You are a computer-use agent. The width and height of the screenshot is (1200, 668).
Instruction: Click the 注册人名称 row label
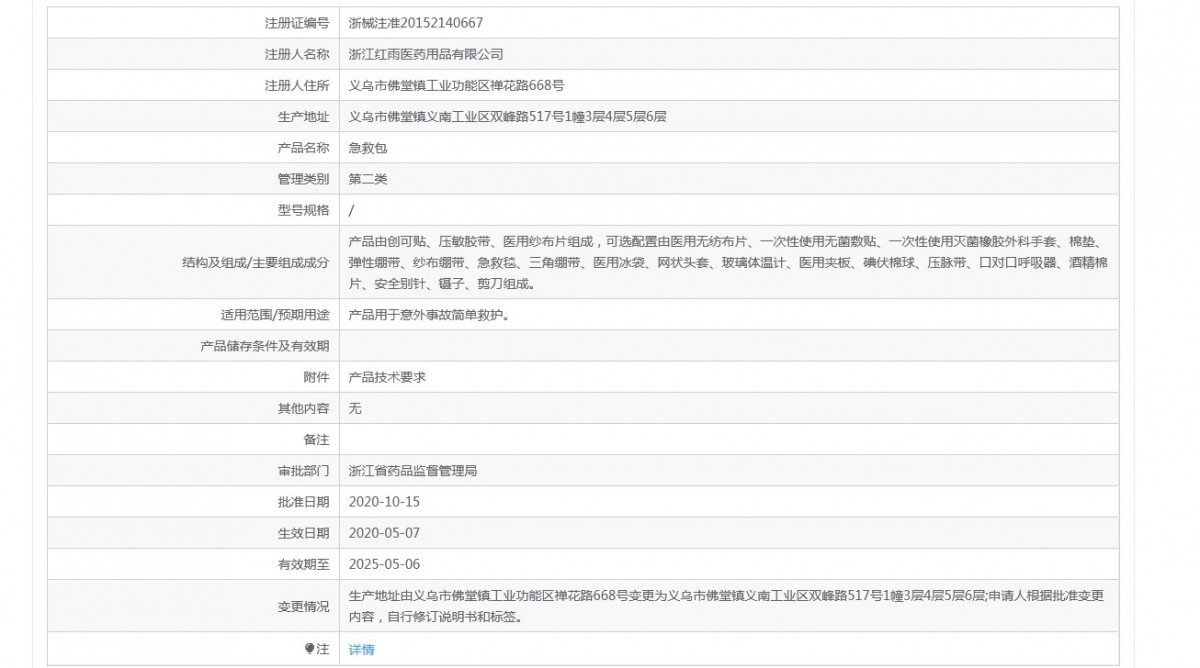[x=296, y=54]
